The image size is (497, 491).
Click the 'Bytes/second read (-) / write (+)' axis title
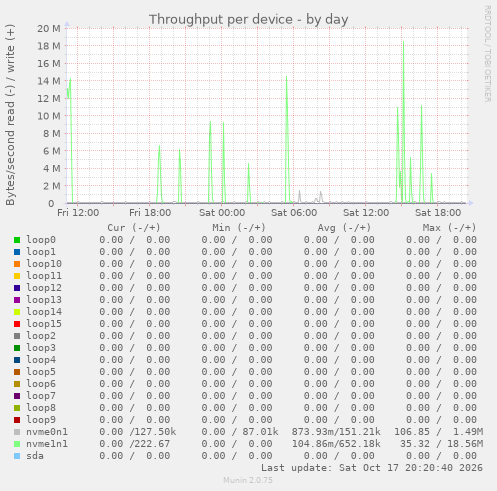(10, 115)
